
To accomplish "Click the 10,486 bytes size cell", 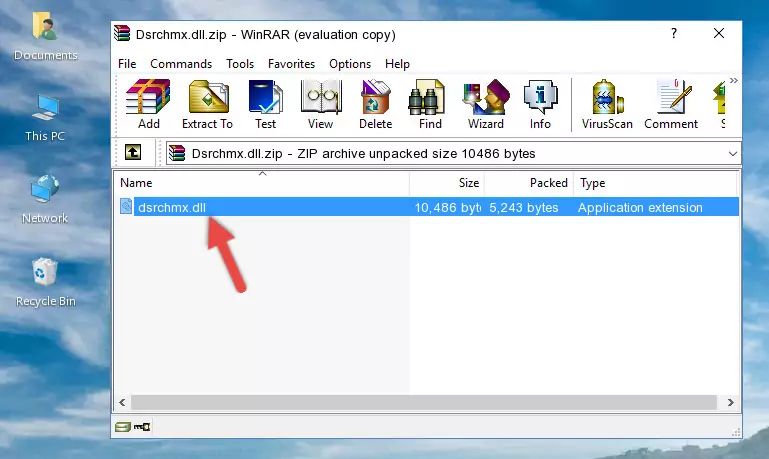I will click(x=448, y=207).
